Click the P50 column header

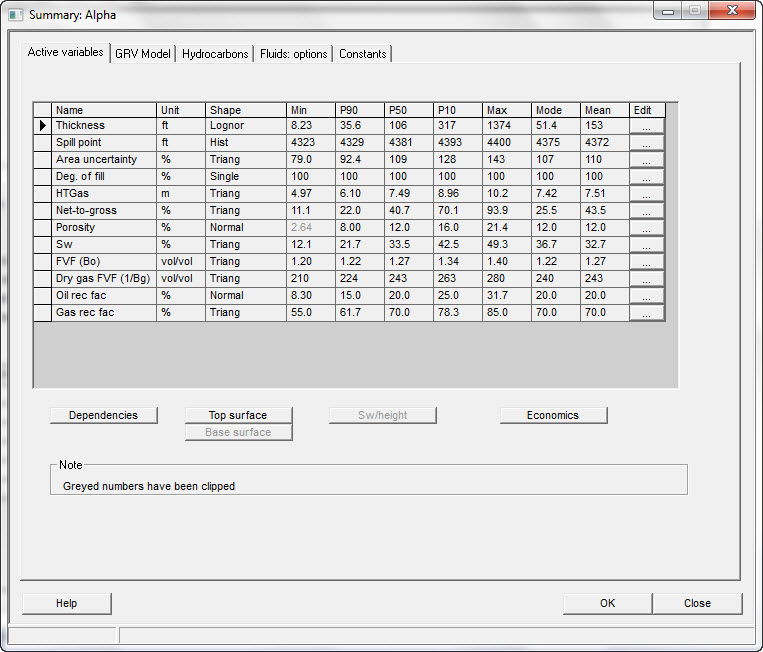point(409,110)
